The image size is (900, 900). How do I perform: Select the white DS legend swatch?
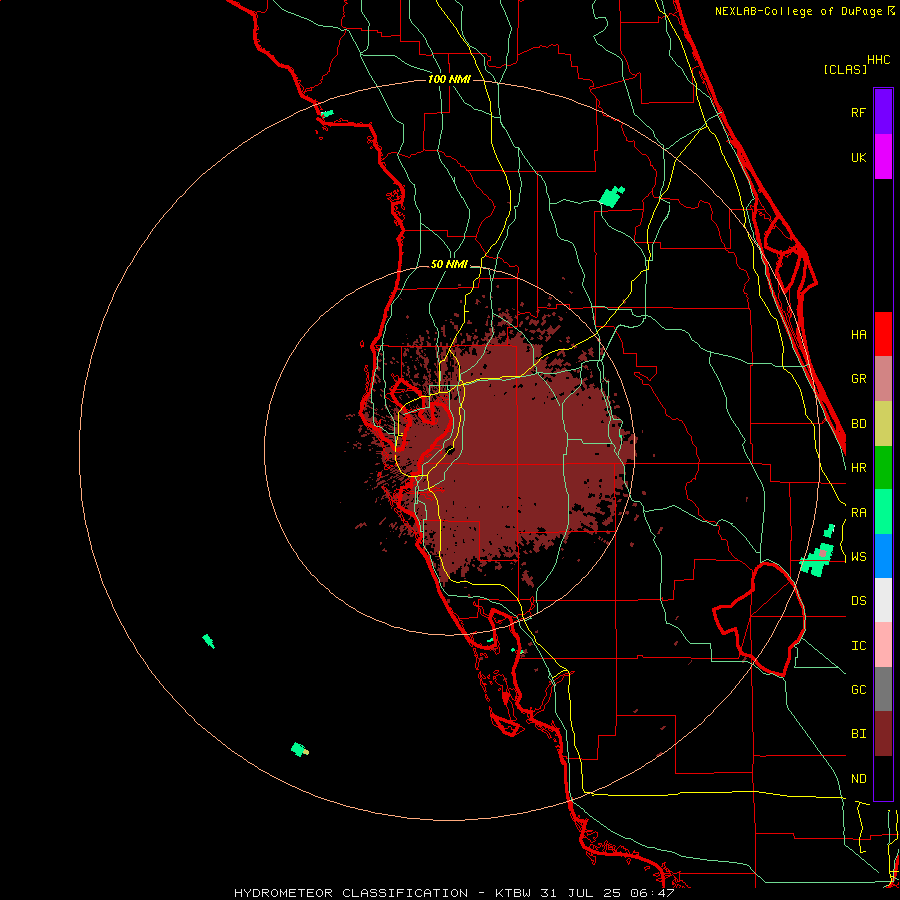[883, 600]
